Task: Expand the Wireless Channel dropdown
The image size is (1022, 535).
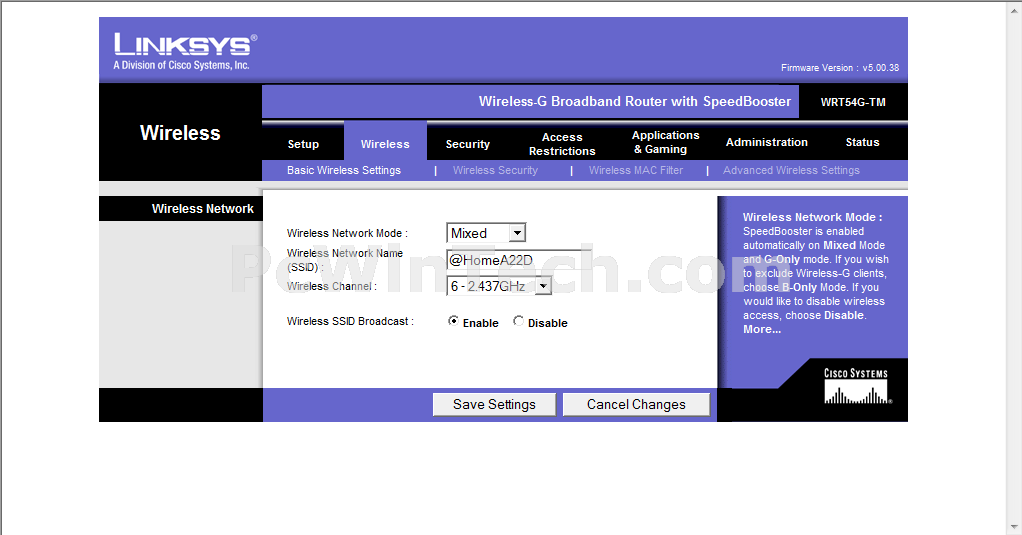Action: pos(499,285)
